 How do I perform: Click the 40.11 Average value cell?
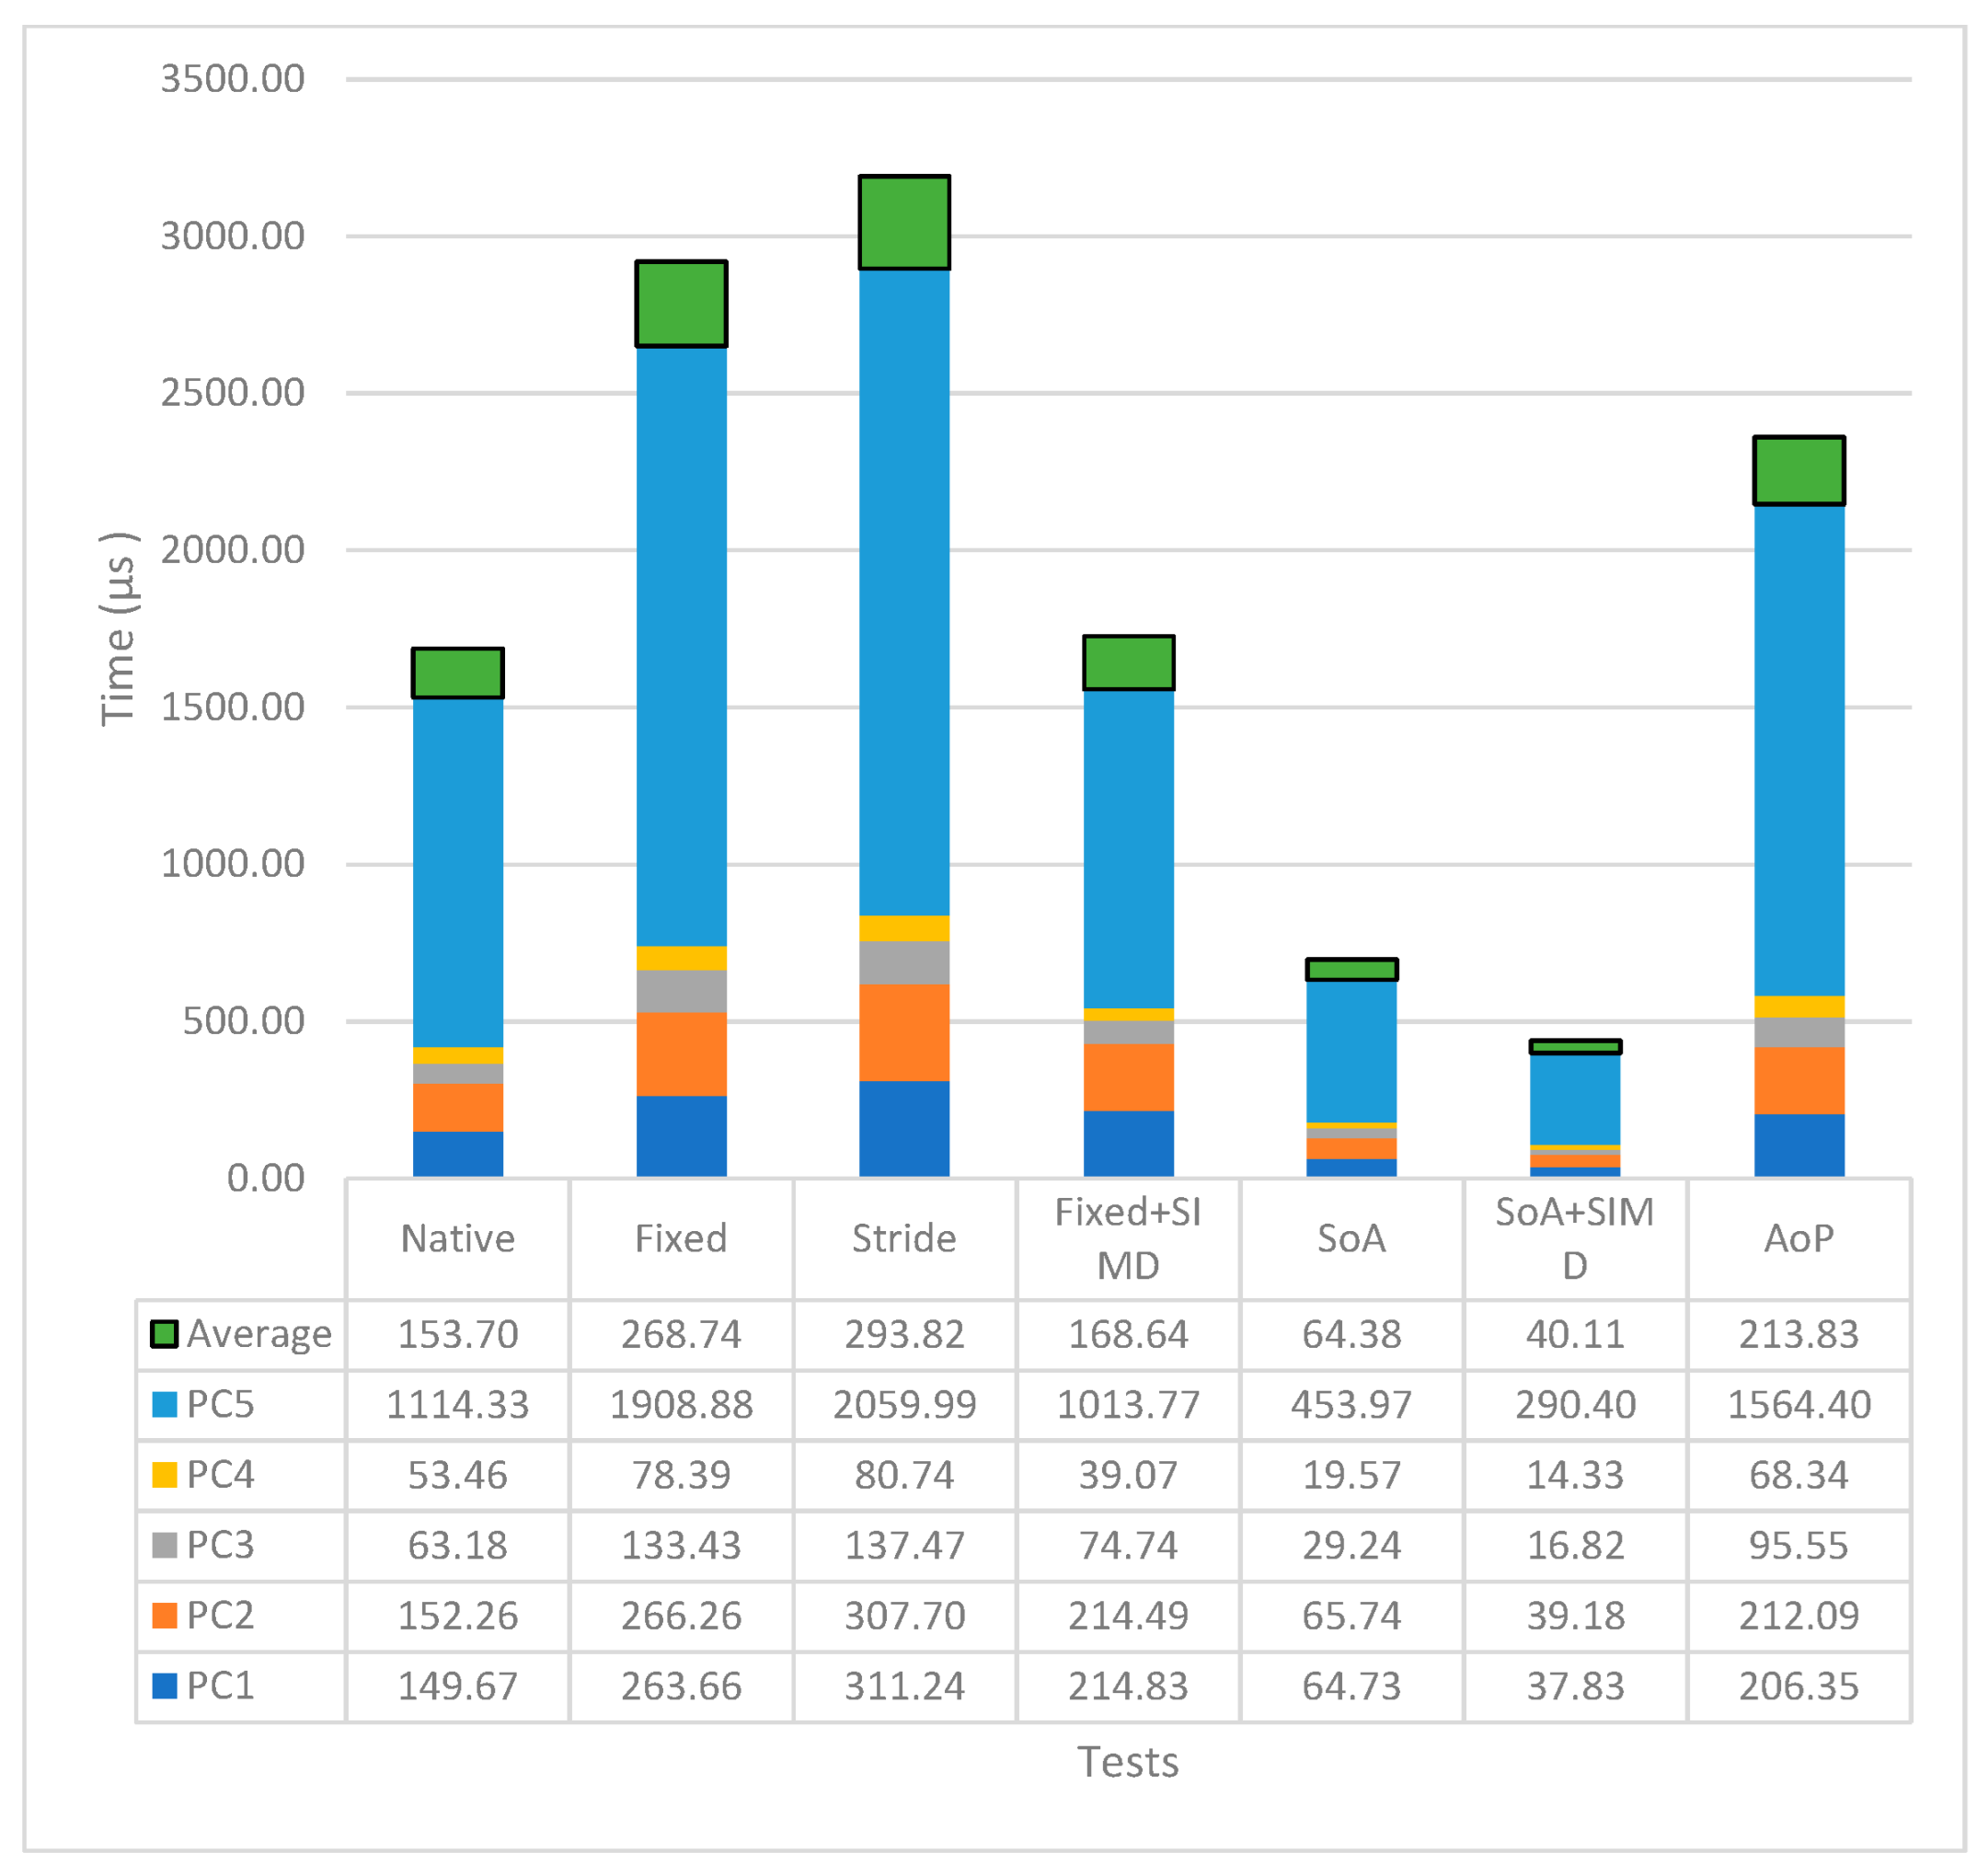tap(1575, 1334)
